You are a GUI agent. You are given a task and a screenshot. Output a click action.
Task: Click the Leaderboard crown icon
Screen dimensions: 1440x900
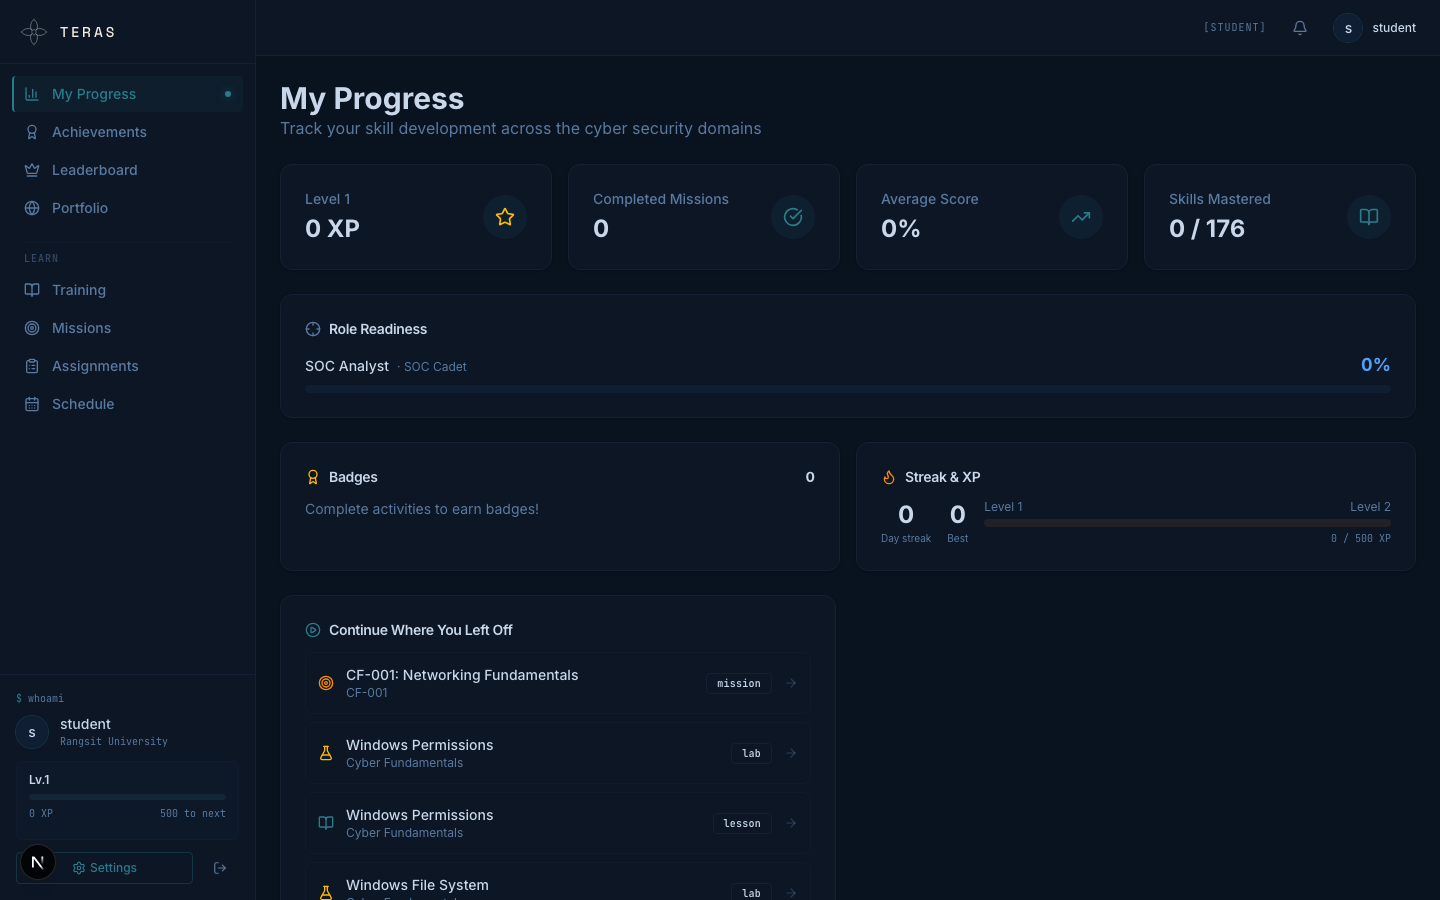(x=32, y=170)
